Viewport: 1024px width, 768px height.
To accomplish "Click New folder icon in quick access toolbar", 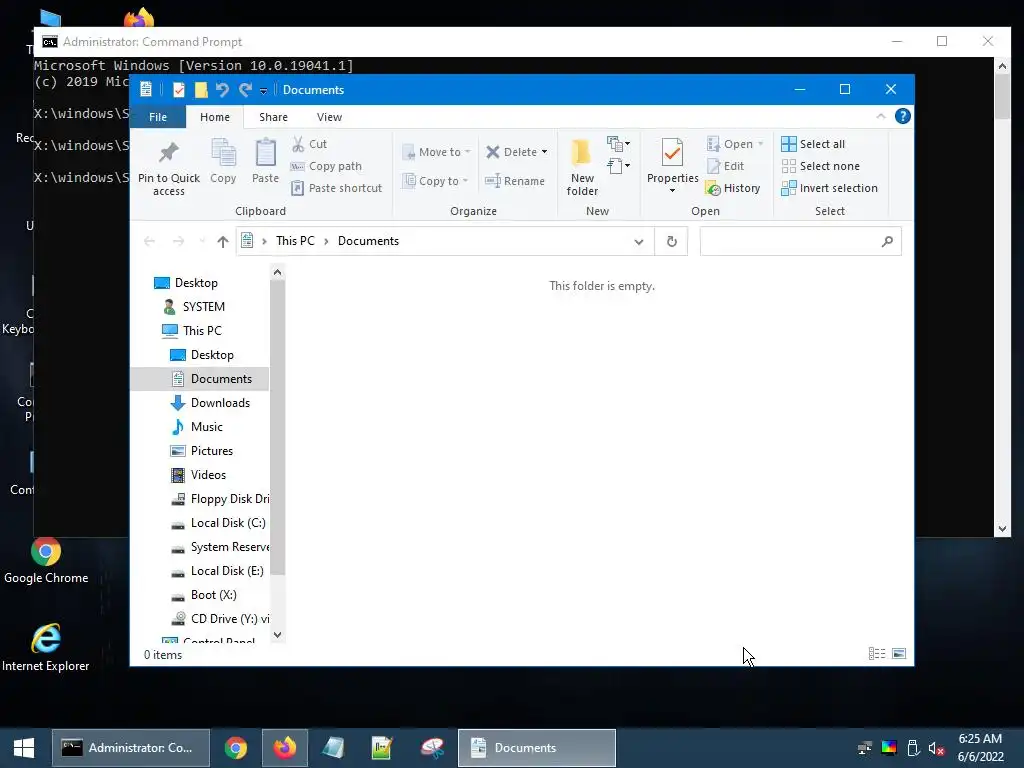I will [200, 89].
